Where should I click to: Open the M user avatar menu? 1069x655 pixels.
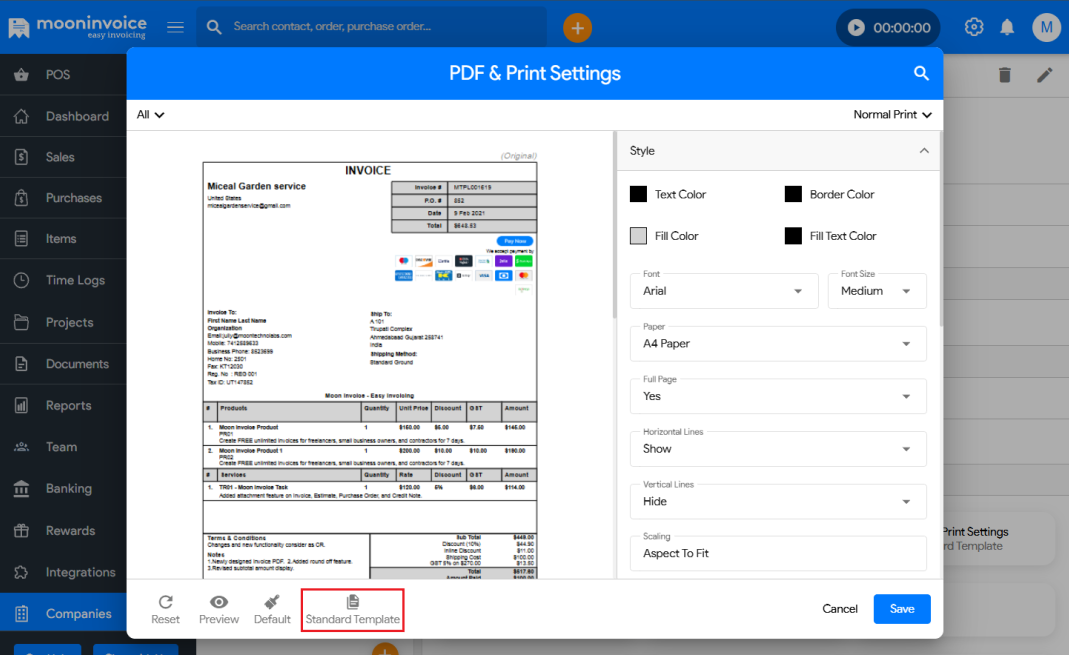coord(1046,27)
